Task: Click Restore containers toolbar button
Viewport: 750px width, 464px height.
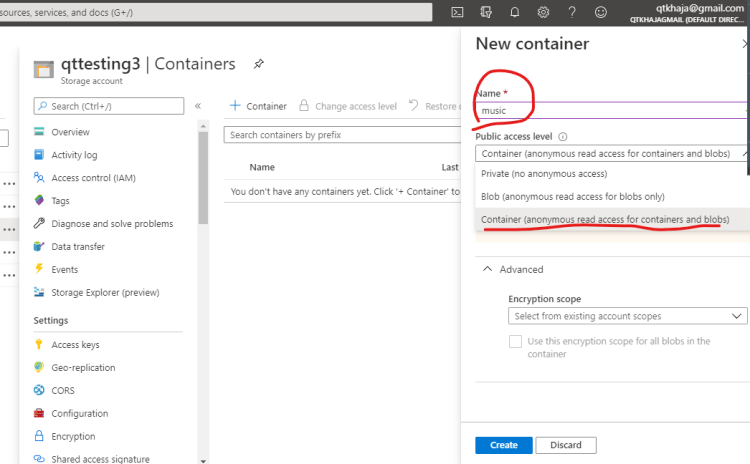Action: click(434, 106)
